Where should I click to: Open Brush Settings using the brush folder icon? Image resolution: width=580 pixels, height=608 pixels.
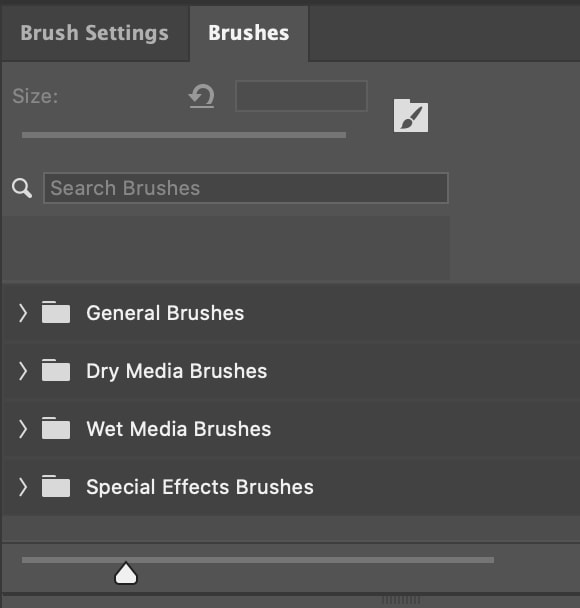pos(411,116)
